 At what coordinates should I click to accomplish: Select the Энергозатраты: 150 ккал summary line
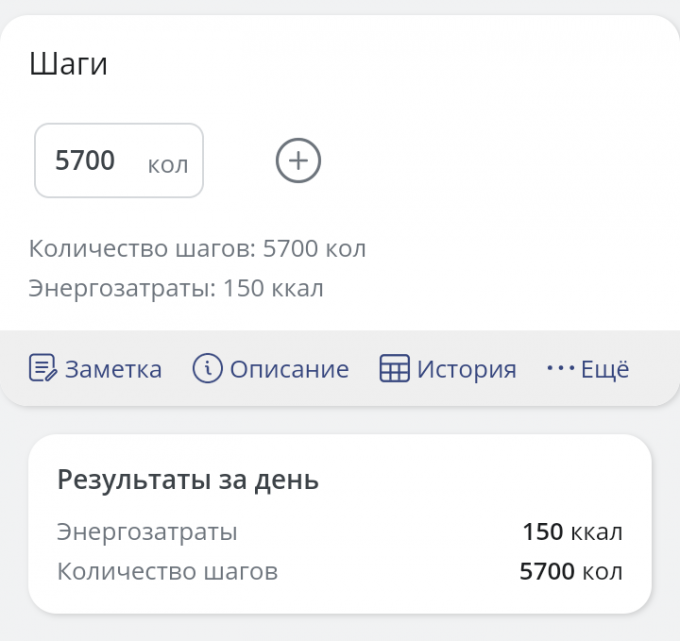pyautogui.click(x=176, y=288)
